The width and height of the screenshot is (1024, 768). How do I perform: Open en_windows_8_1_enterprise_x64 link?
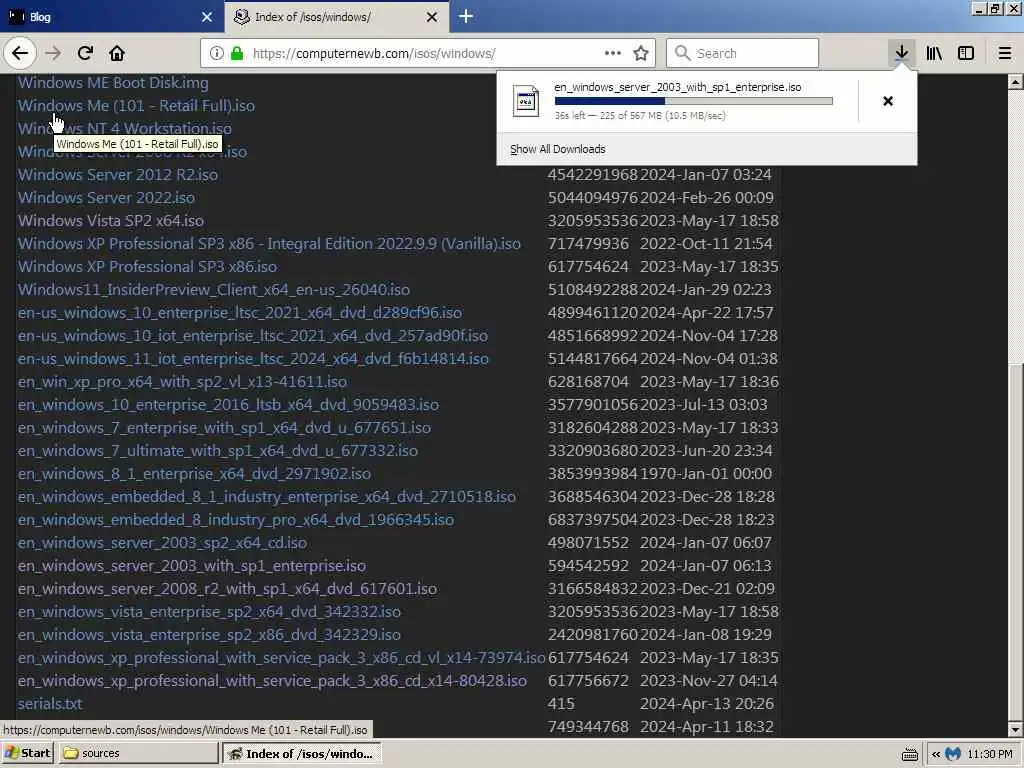[194, 473]
